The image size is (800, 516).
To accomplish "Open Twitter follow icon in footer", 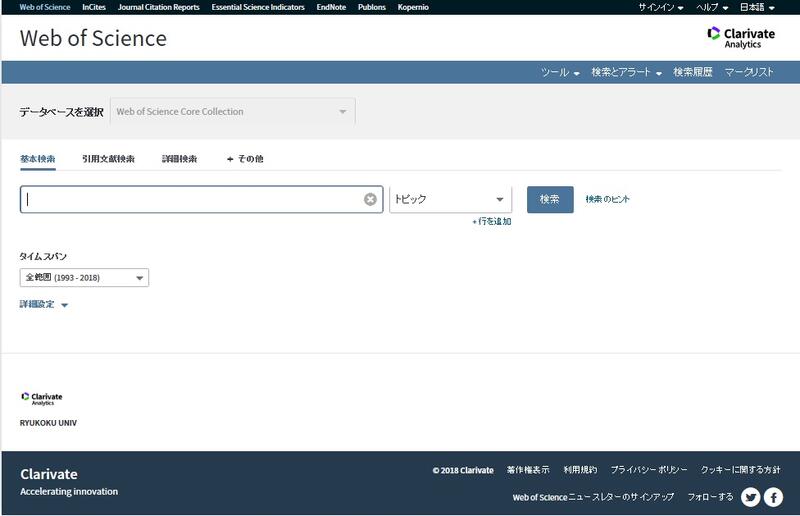I will pos(750,497).
